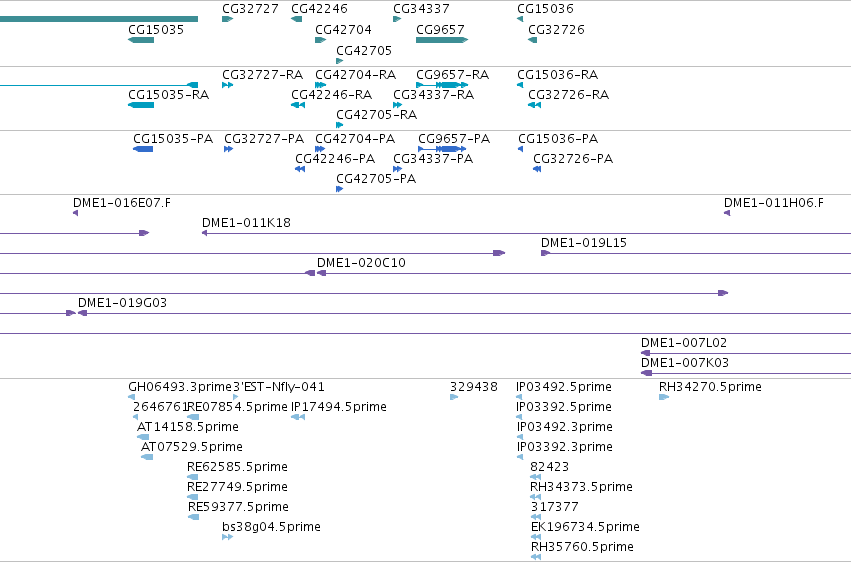Open the EST labeled 82423
851x562 pixels.
point(549,467)
